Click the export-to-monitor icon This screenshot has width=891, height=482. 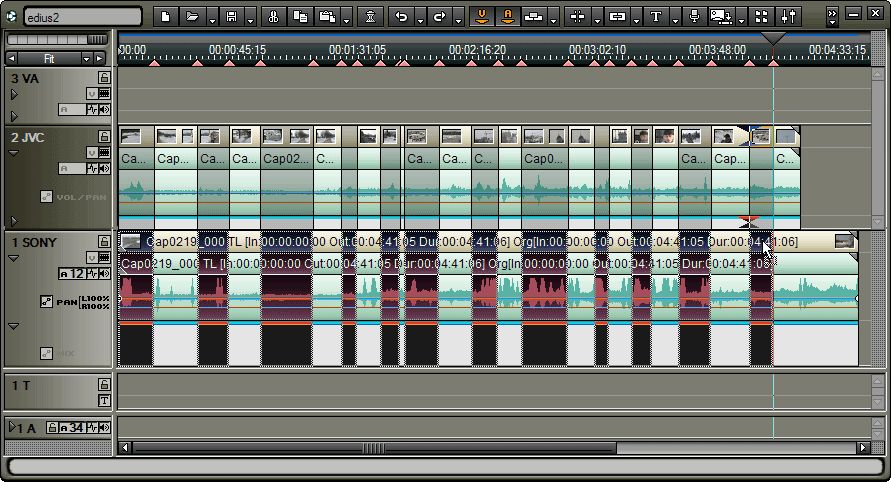click(x=722, y=16)
